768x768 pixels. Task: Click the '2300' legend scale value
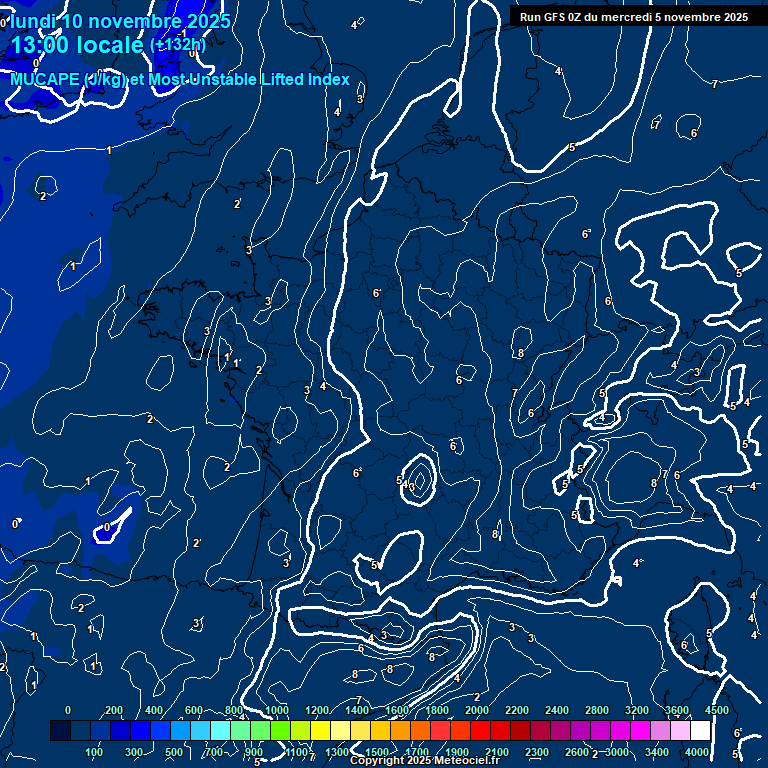point(537,752)
